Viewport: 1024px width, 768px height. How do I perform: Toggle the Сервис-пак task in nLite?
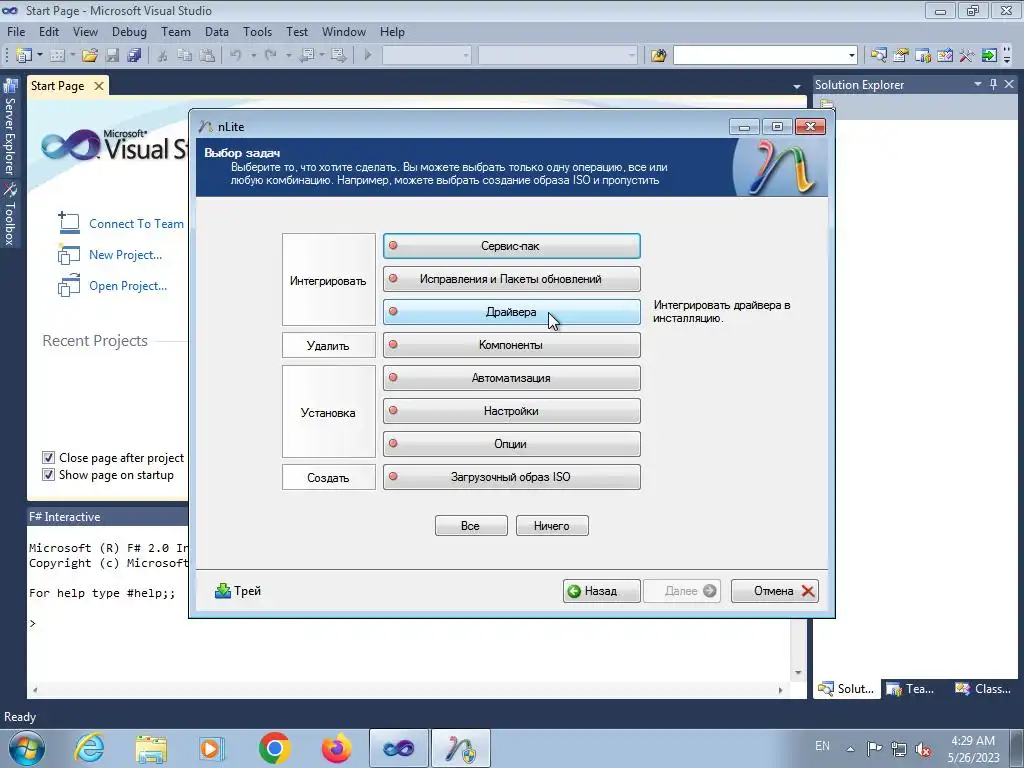(x=511, y=246)
